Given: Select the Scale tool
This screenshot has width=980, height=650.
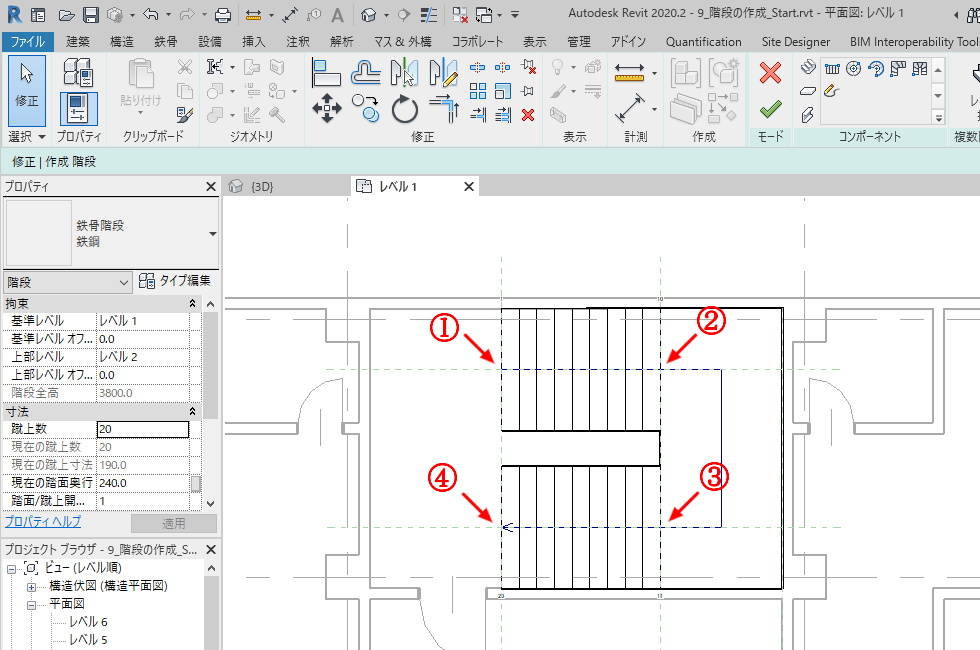Looking at the screenshot, I should click(x=503, y=91).
